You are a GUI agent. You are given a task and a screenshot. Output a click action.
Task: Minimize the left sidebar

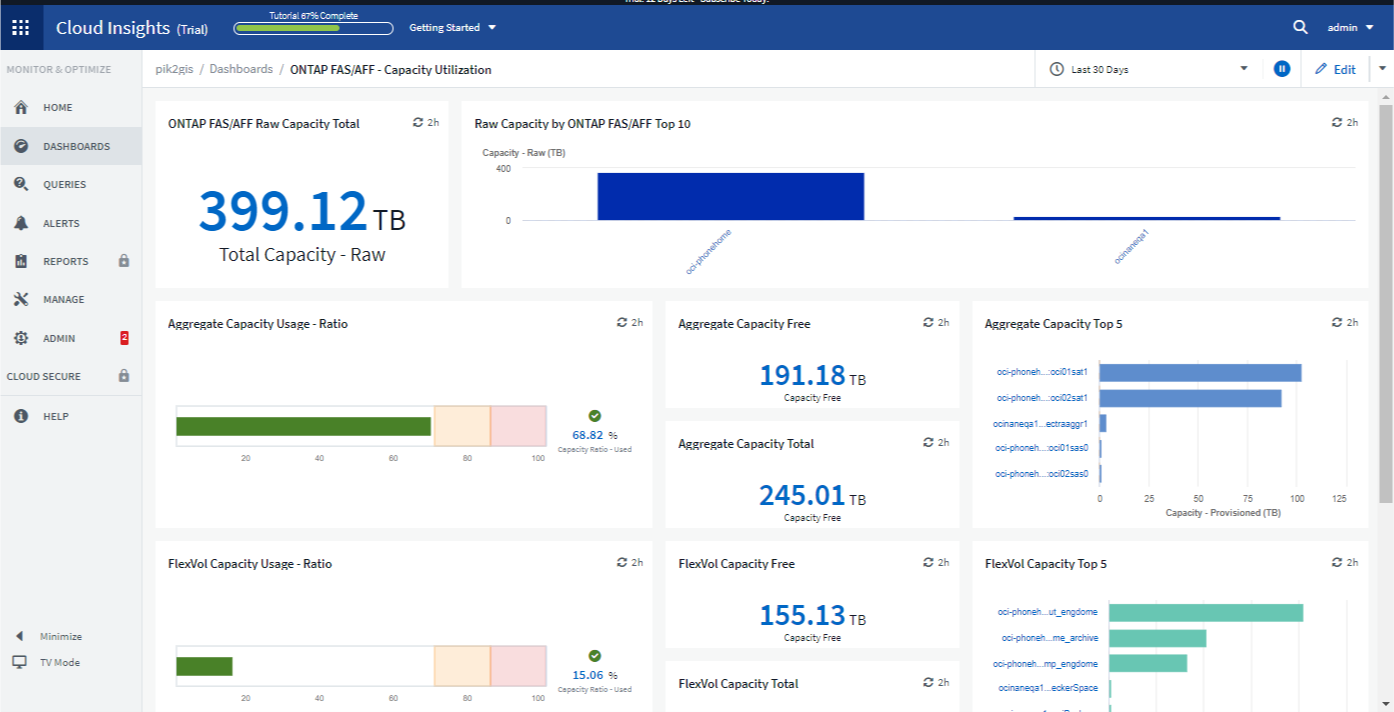(48, 636)
